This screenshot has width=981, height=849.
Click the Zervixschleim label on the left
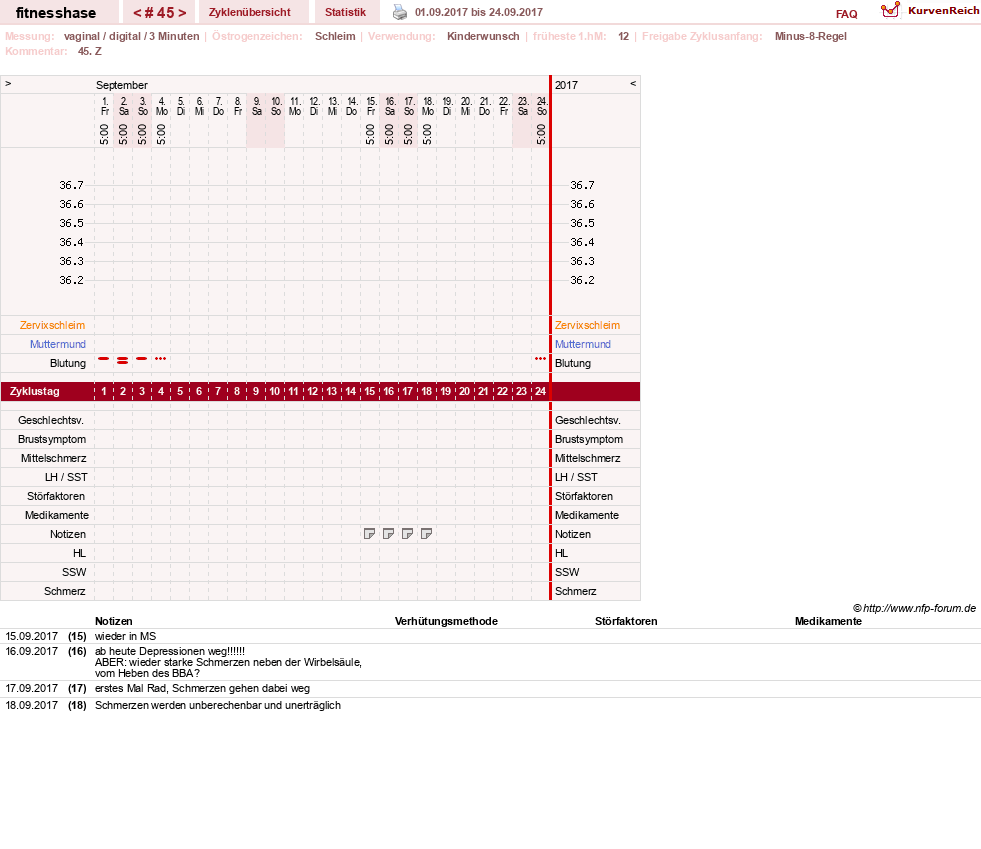tap(53, 325)
